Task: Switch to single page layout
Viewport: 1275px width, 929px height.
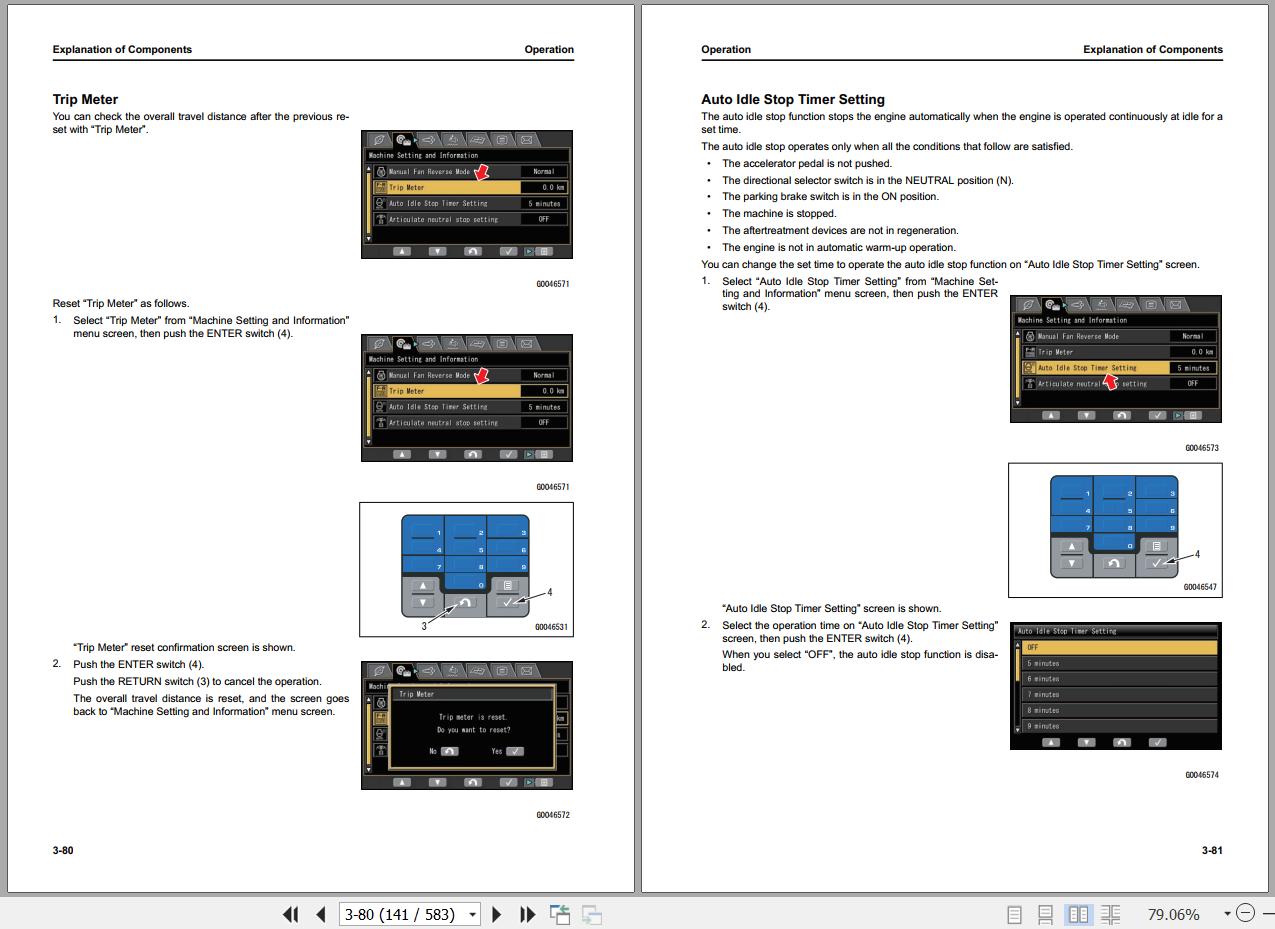Action: [1014, 914]
